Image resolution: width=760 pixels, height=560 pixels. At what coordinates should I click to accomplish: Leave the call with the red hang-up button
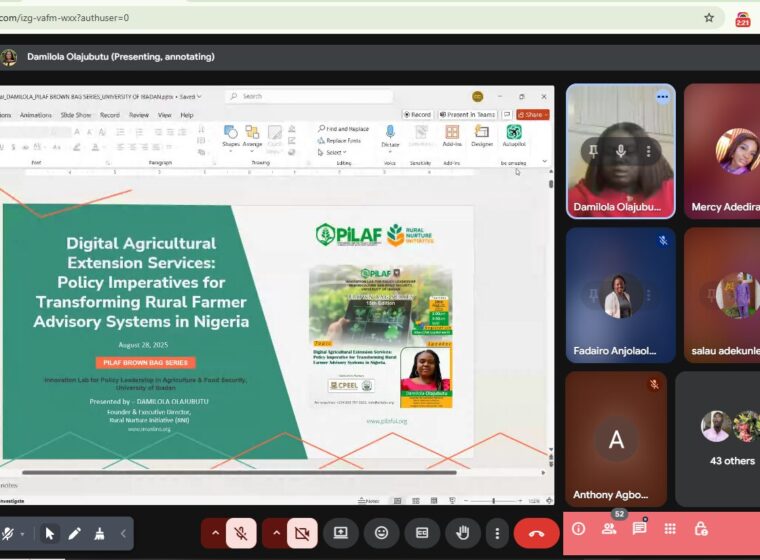[x=536, y=533]
